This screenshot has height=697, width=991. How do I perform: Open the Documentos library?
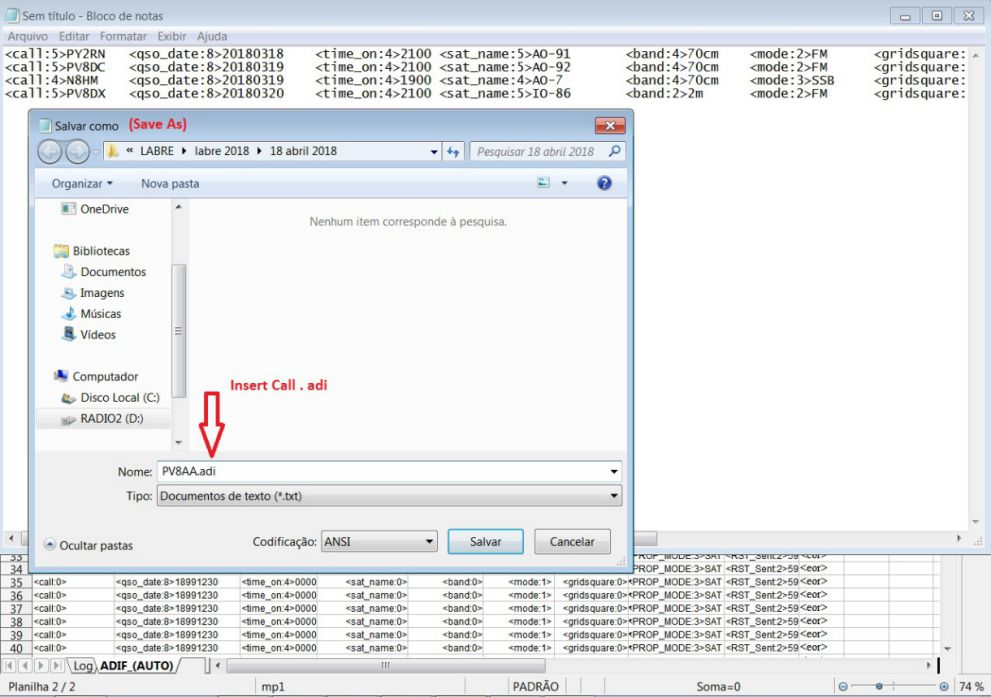tap(112, 272)
